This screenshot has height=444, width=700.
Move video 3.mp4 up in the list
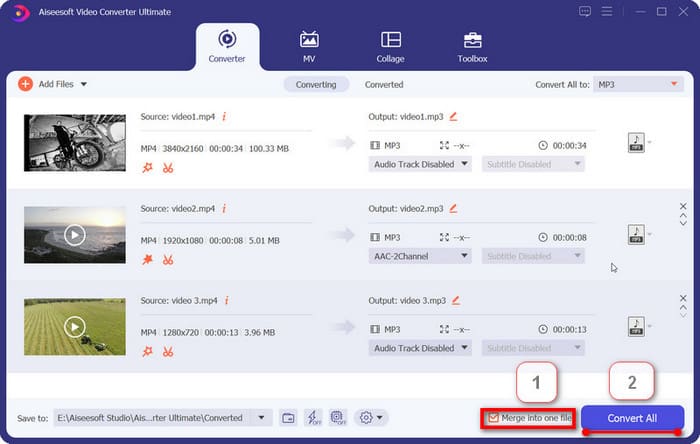point(683,307)
